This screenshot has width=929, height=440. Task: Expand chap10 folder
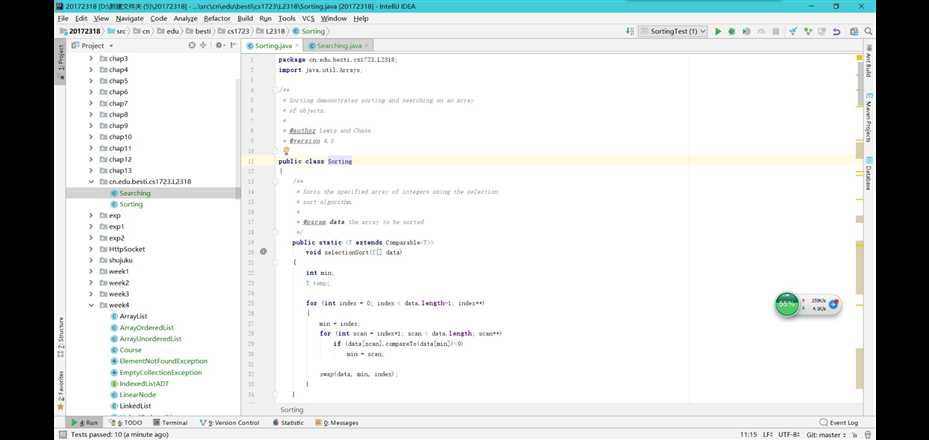pyautogui.click(x=91, y=137)
